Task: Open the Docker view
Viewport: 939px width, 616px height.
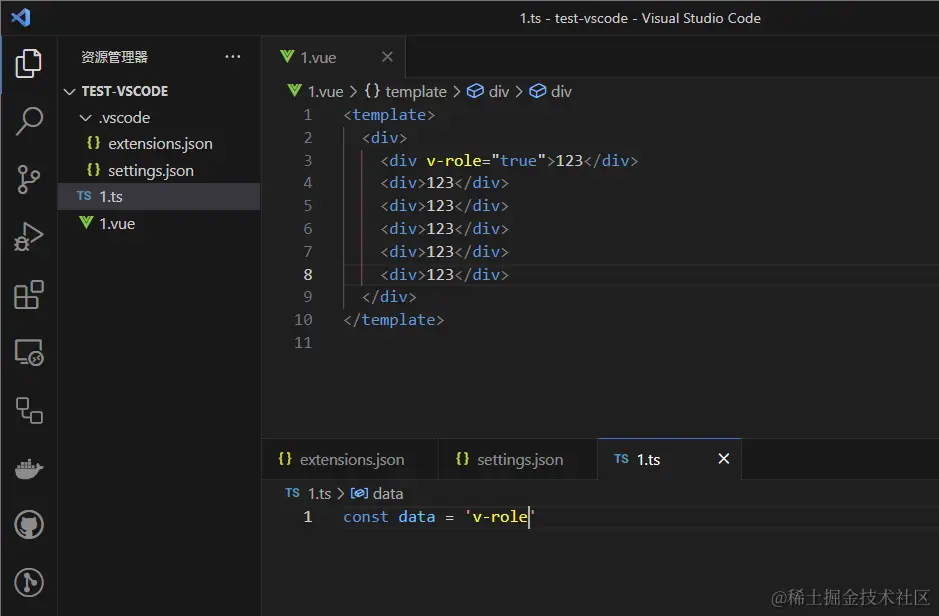Action: 29,468
